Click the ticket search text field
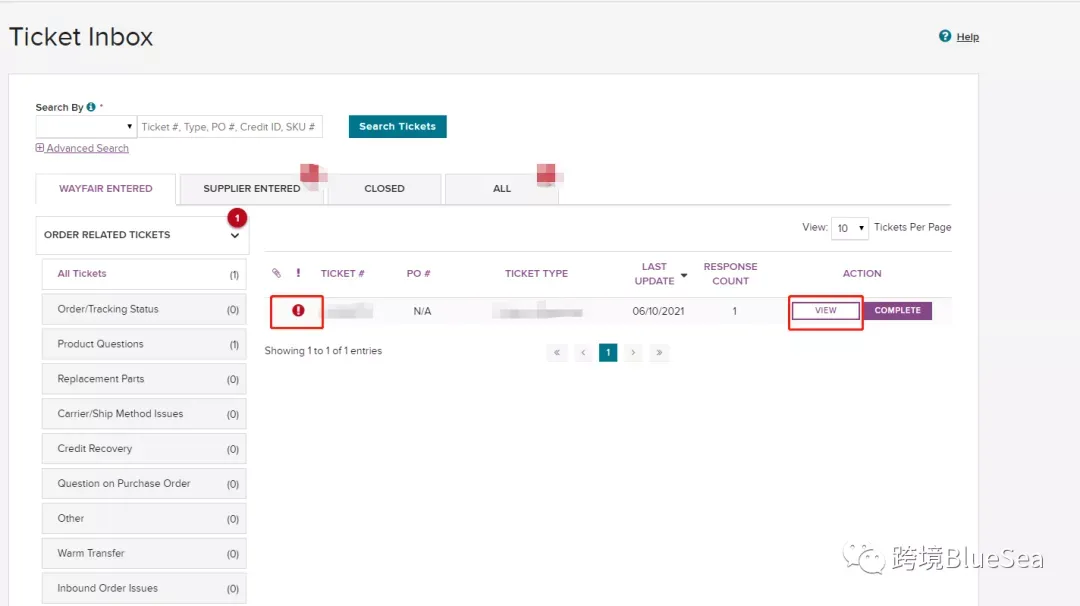Image resolution: width=1080 pixels, height=606 pixels. (229, 127)
